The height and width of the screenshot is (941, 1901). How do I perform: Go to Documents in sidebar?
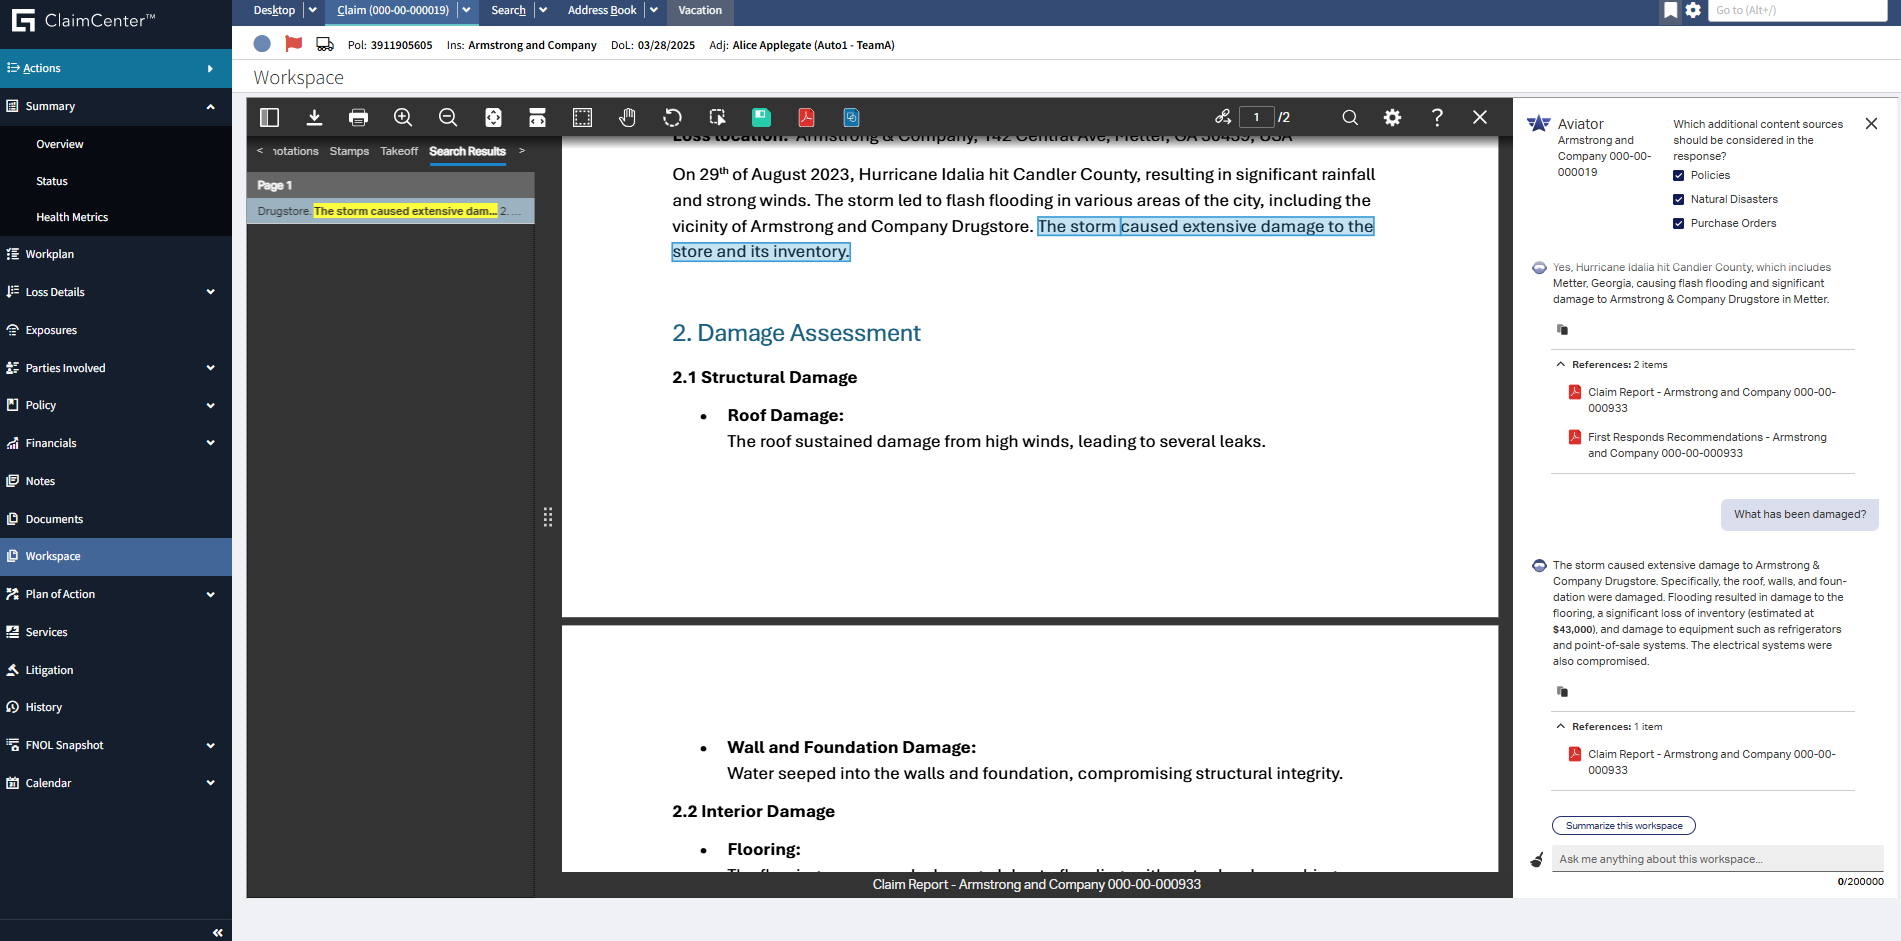coord(54,519)
